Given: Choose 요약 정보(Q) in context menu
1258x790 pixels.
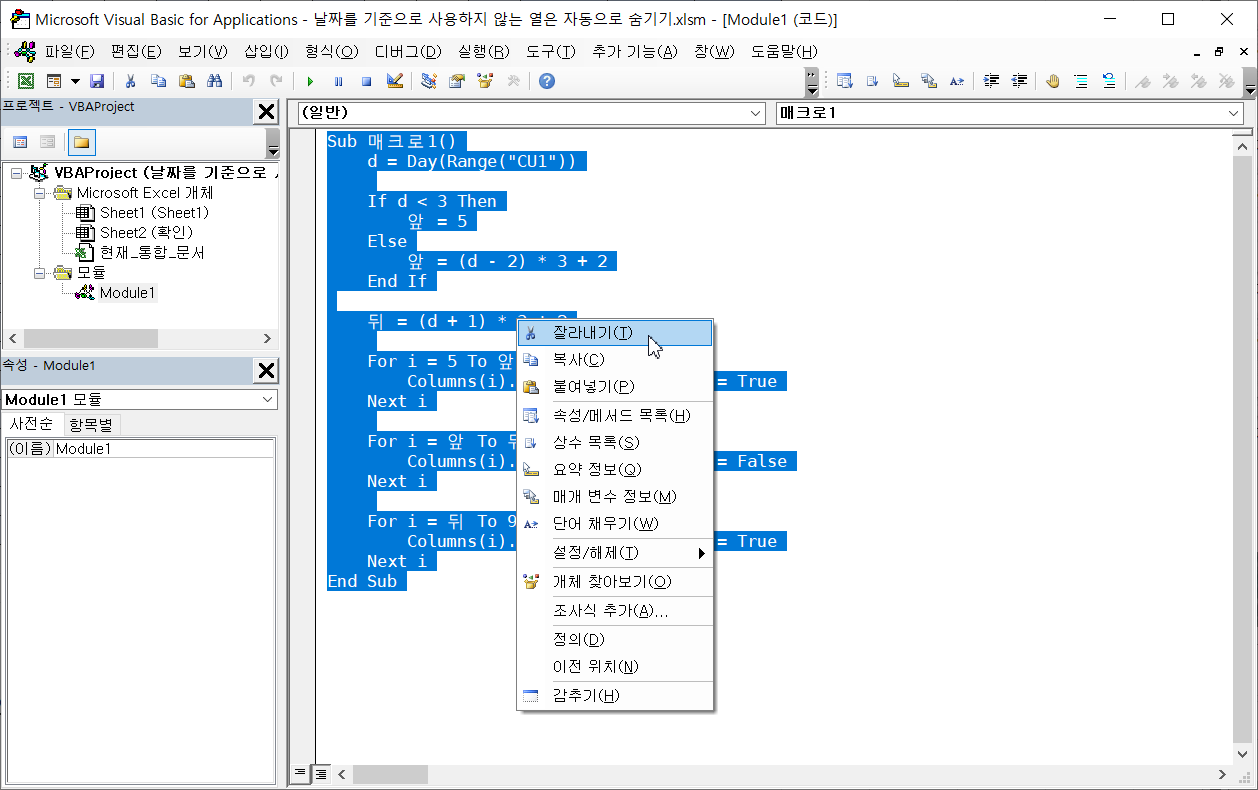Looking at the screenshot, I should 614,469.
